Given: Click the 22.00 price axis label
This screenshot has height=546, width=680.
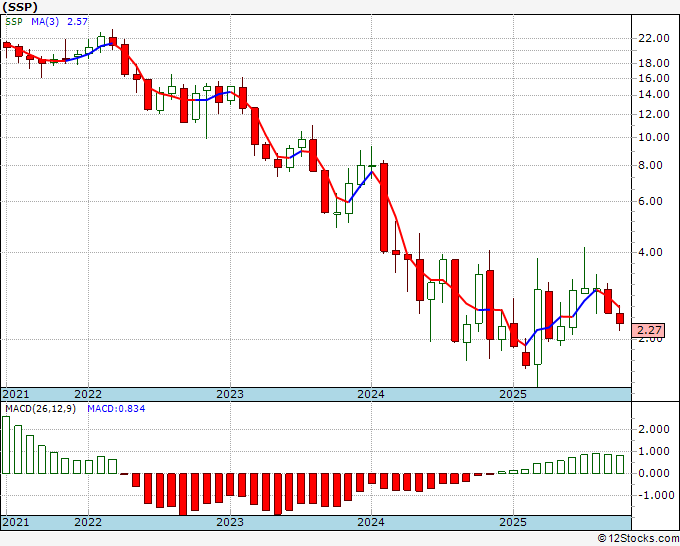Looking at the screenshot, I should click(x=654, y=38).
